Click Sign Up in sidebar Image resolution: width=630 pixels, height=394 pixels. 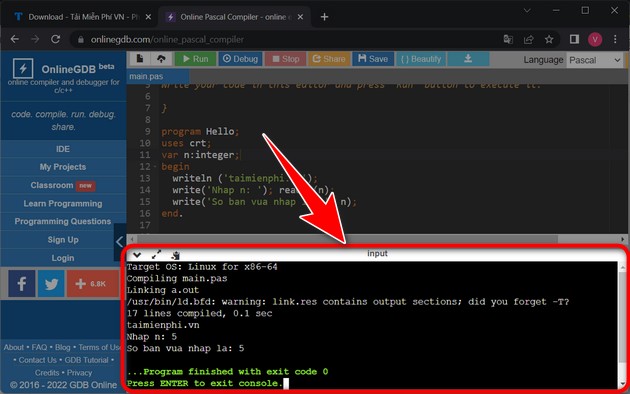tap(63, 240)
